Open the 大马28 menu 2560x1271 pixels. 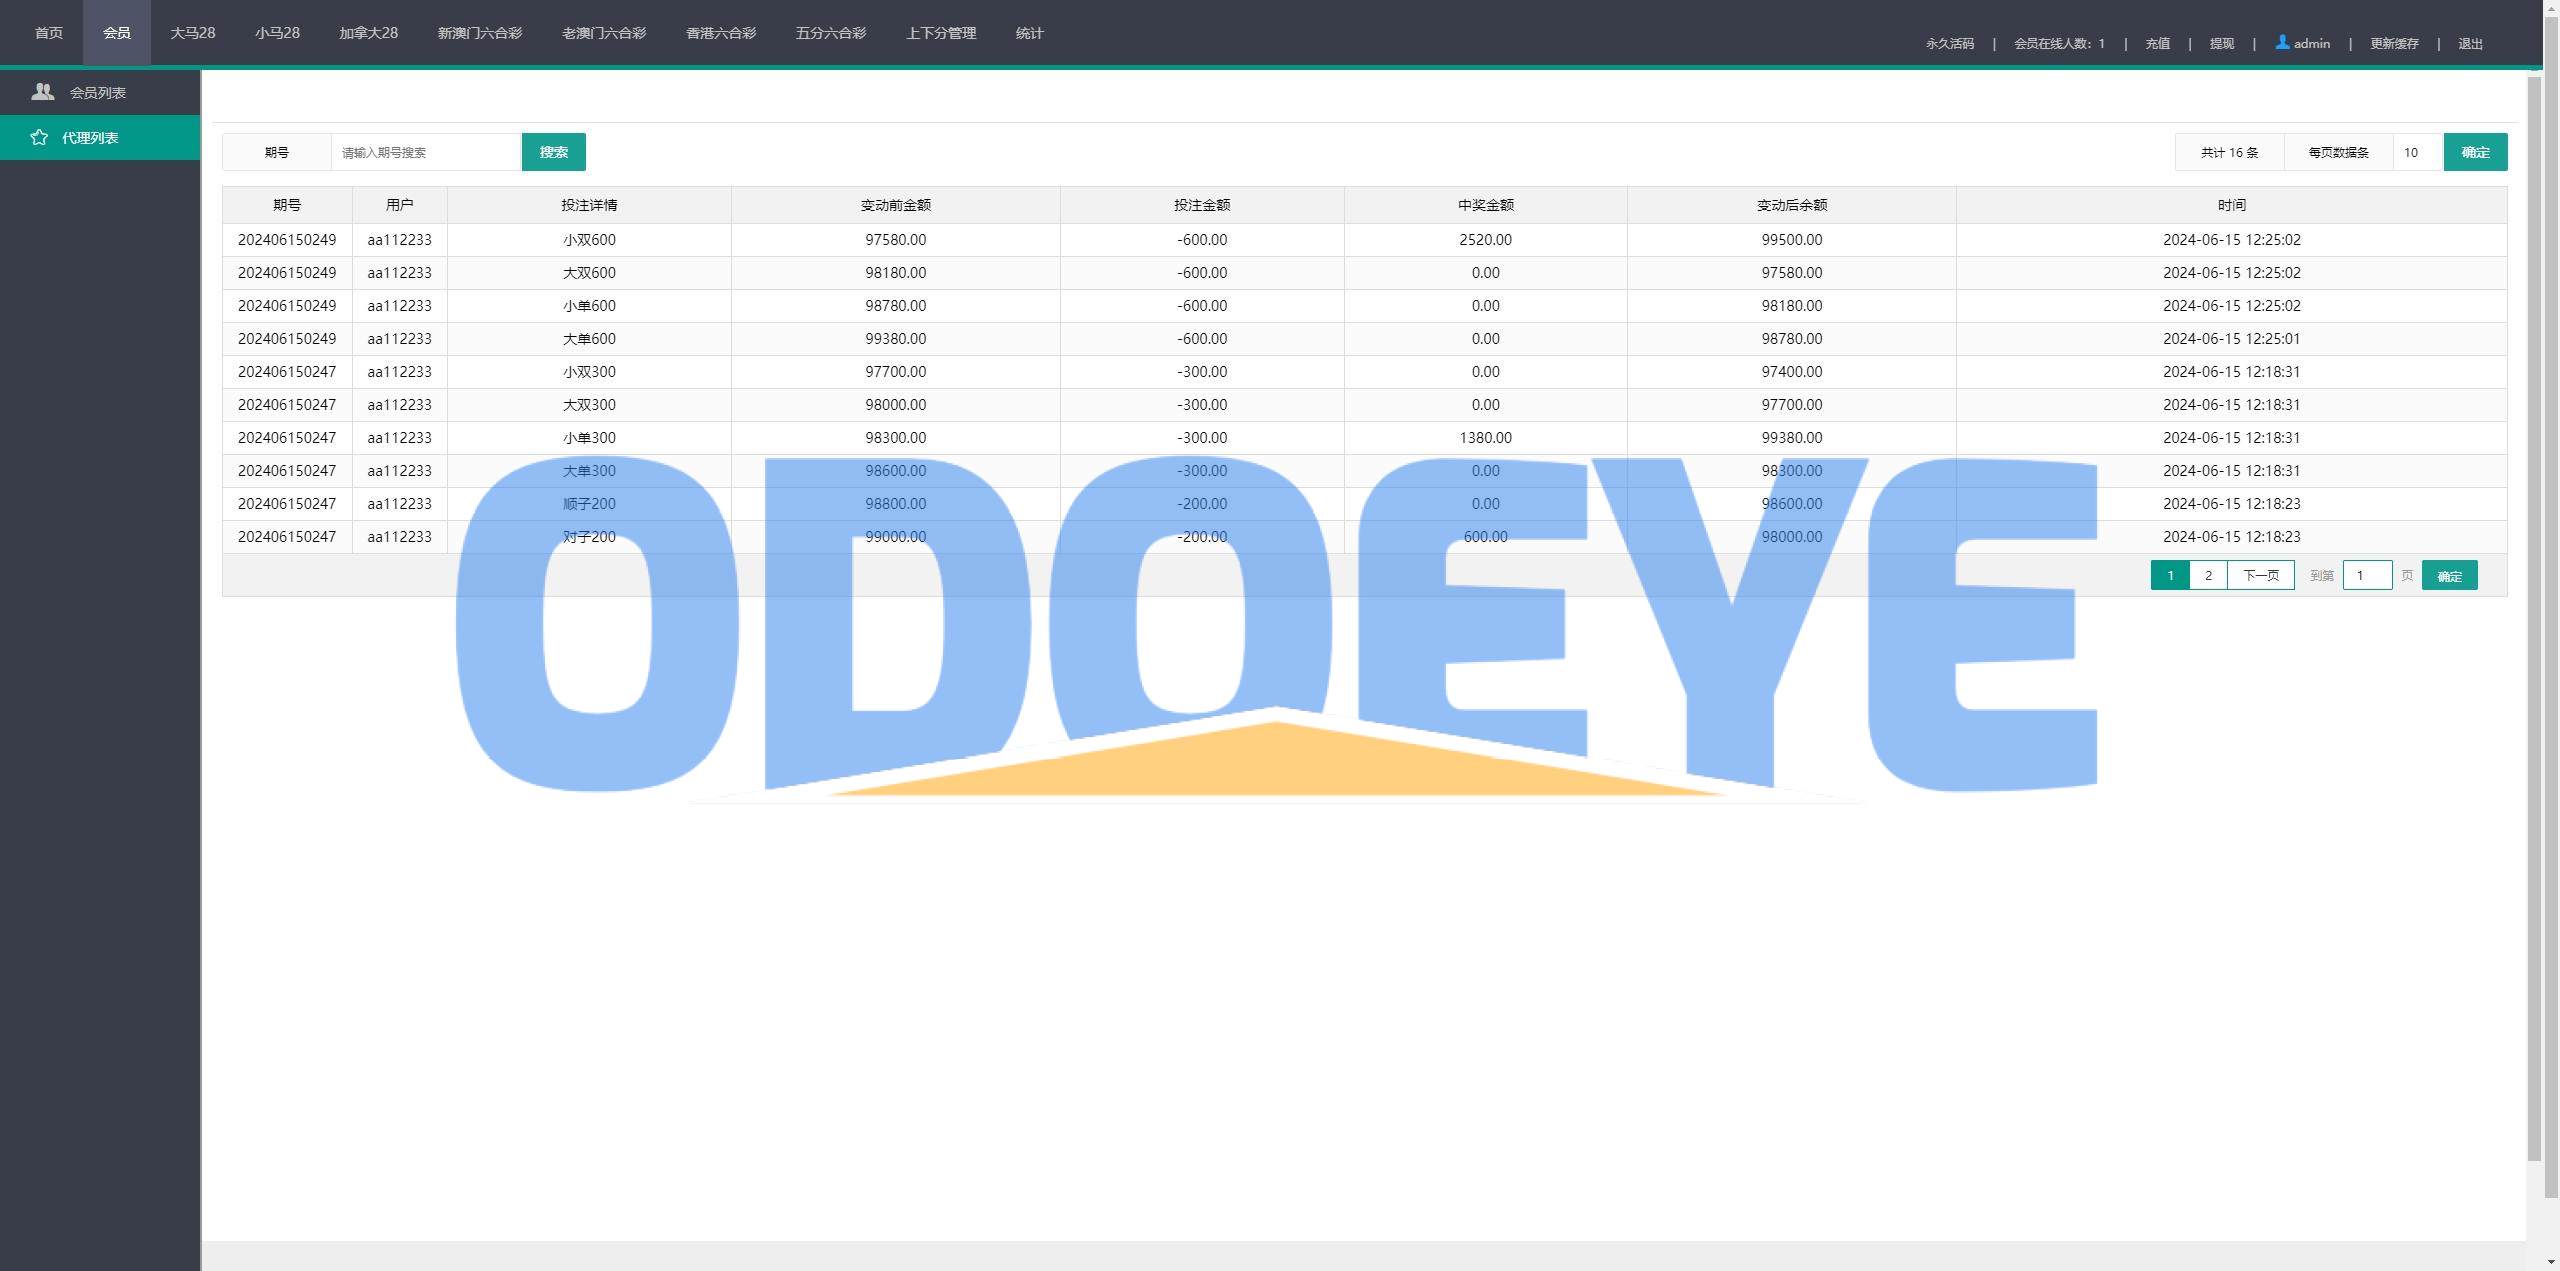coord(193,33)
